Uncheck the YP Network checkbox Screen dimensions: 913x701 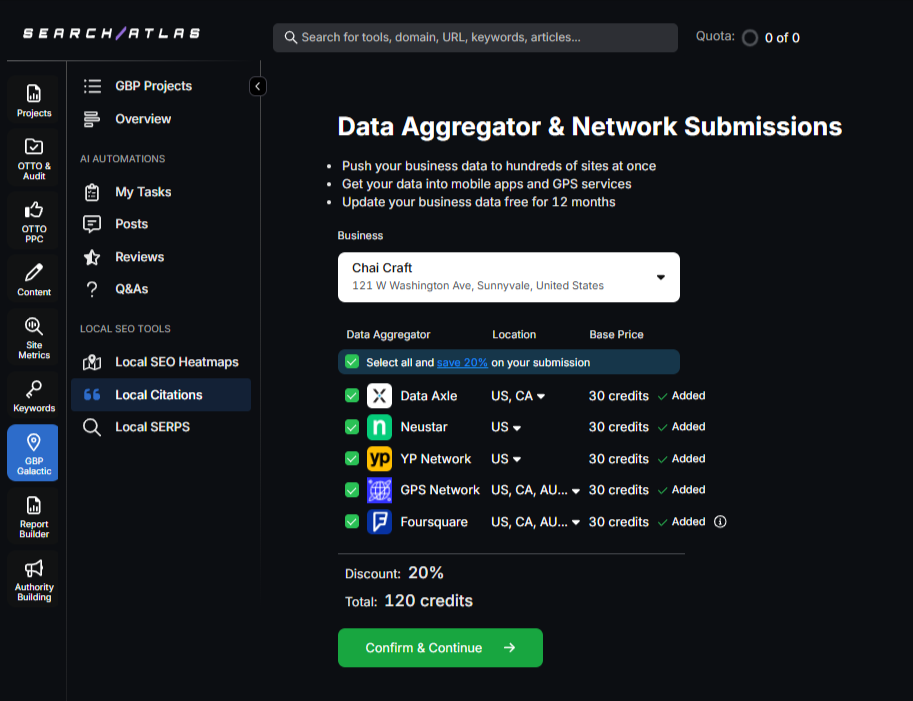point(352,459)
